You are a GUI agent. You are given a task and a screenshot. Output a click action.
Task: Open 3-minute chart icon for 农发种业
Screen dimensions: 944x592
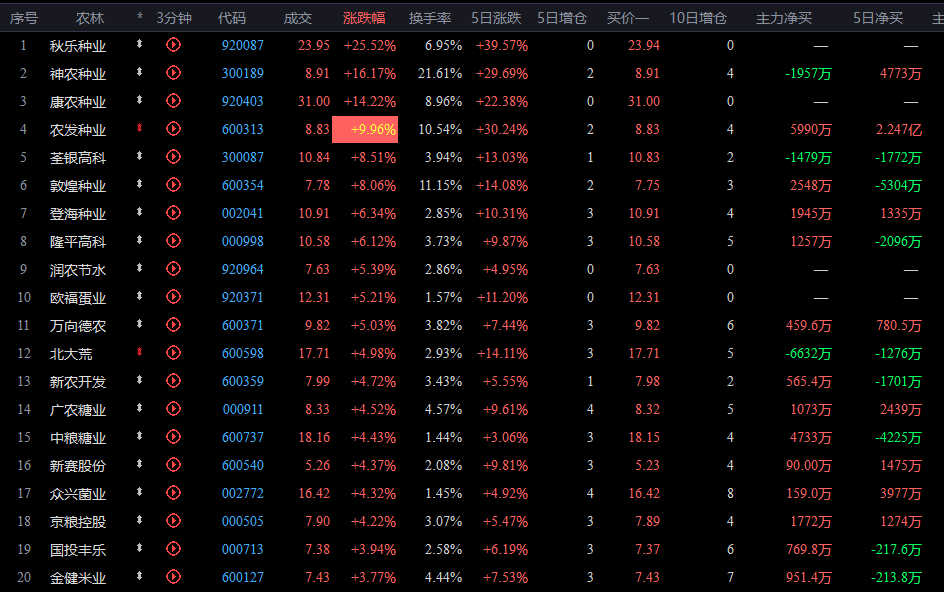(x=173, y=129)
